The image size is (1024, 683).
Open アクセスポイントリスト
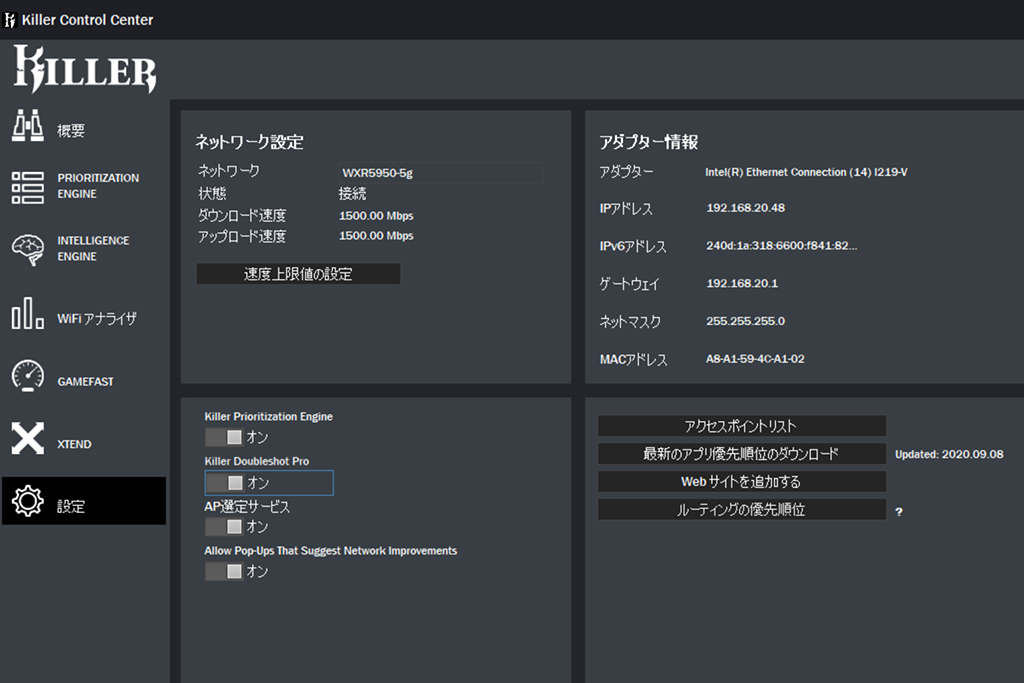coord(742,426)
